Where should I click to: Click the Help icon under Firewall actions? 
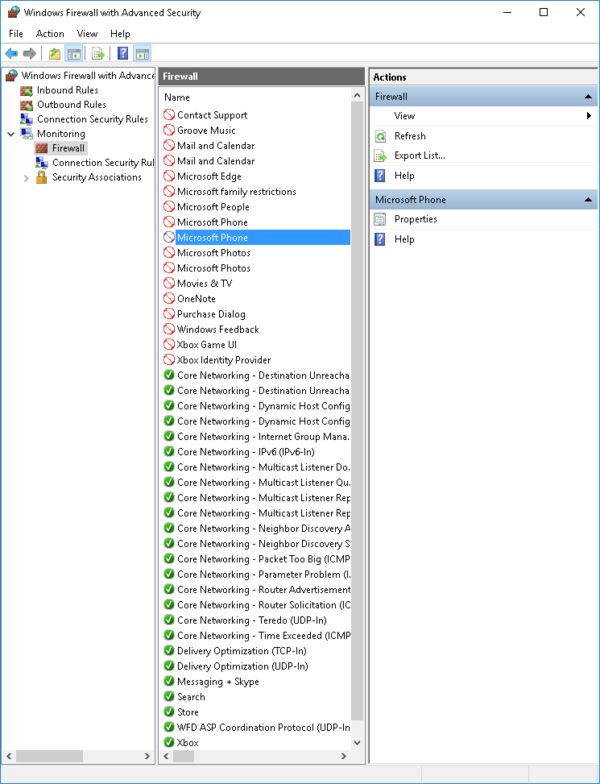380,176
